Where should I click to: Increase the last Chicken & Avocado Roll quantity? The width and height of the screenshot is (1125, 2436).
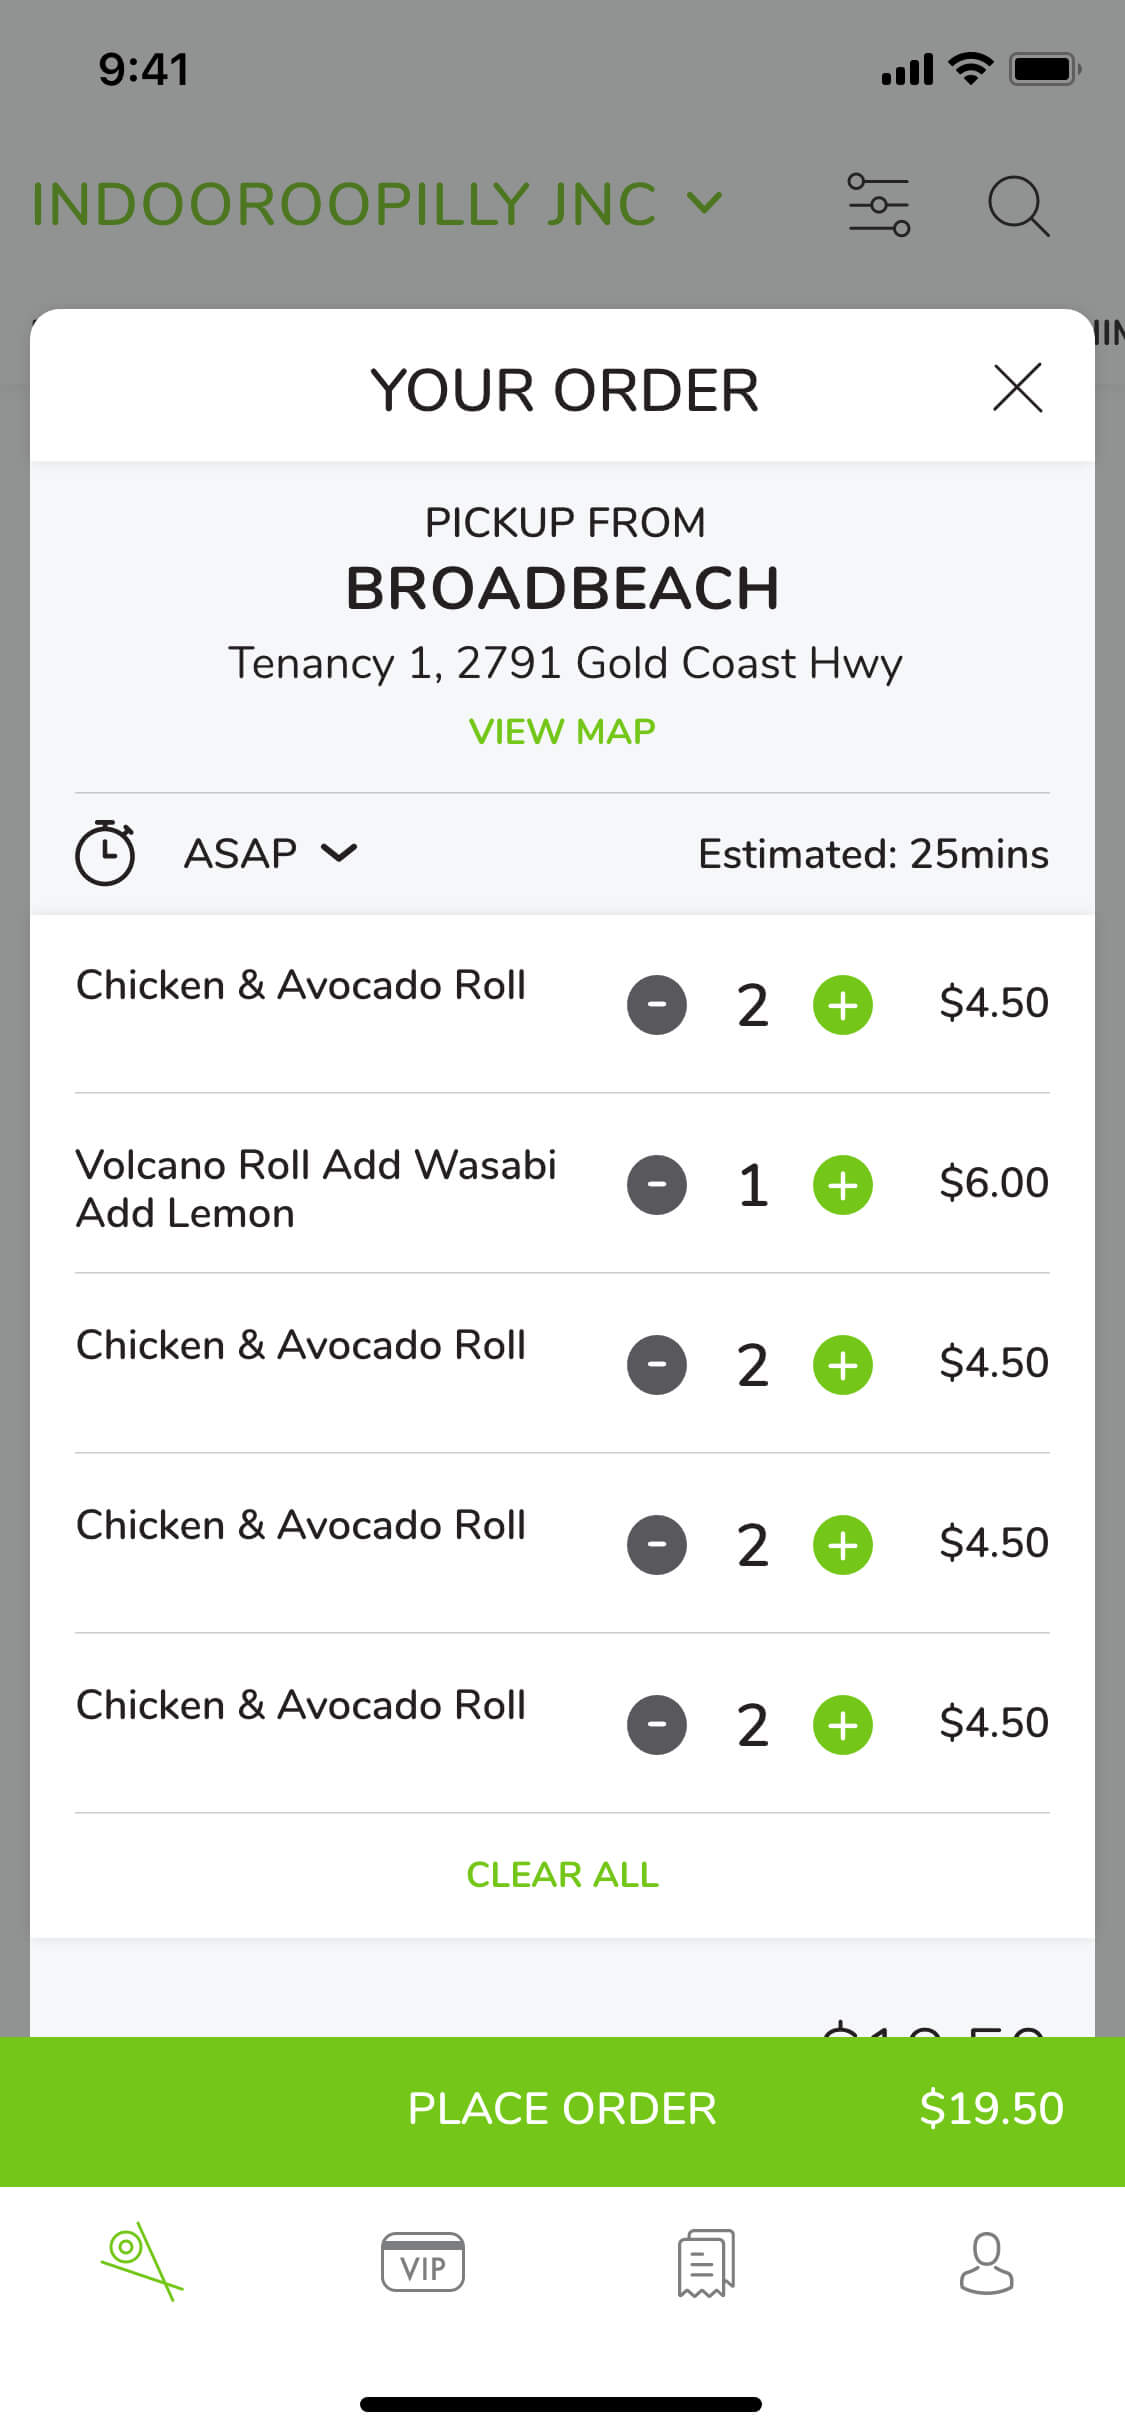click(x=843, y=1725)
